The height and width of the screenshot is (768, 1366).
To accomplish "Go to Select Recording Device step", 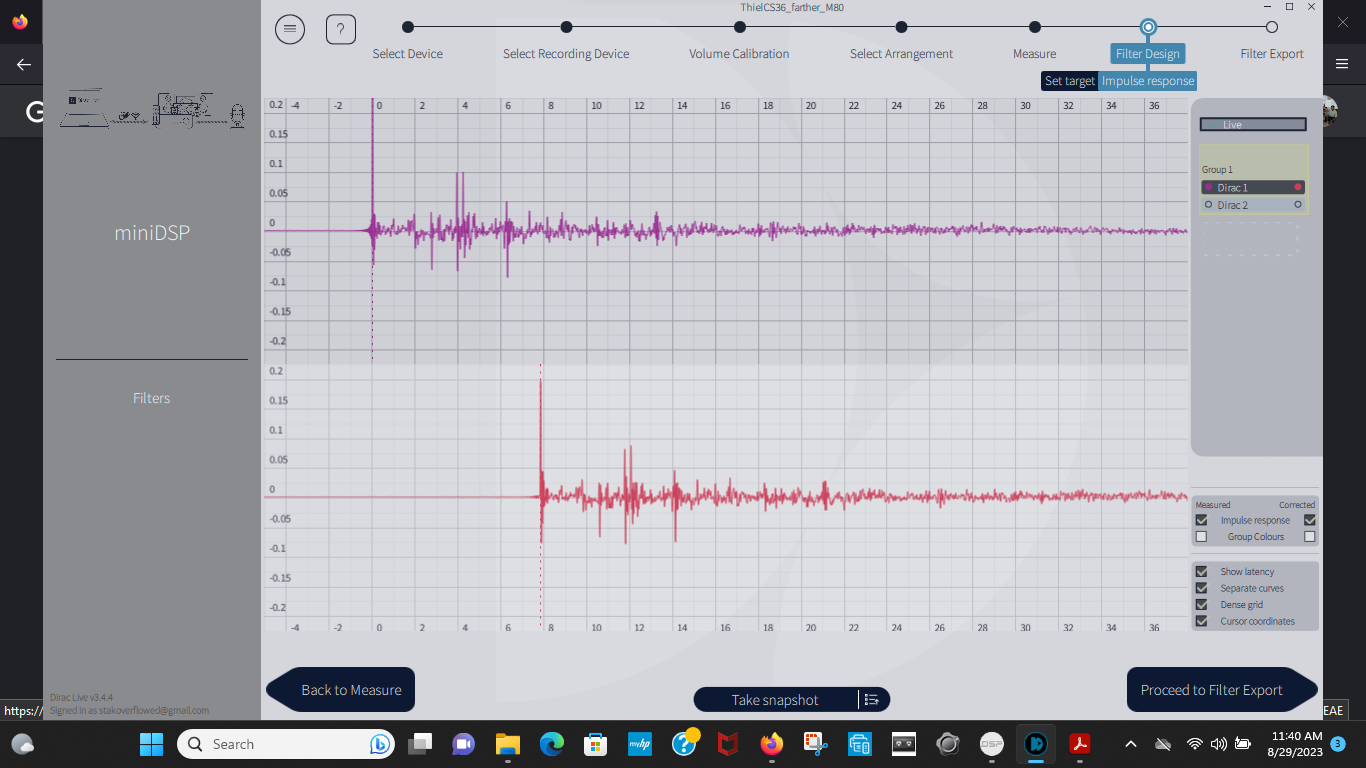I will click(566, 54).
